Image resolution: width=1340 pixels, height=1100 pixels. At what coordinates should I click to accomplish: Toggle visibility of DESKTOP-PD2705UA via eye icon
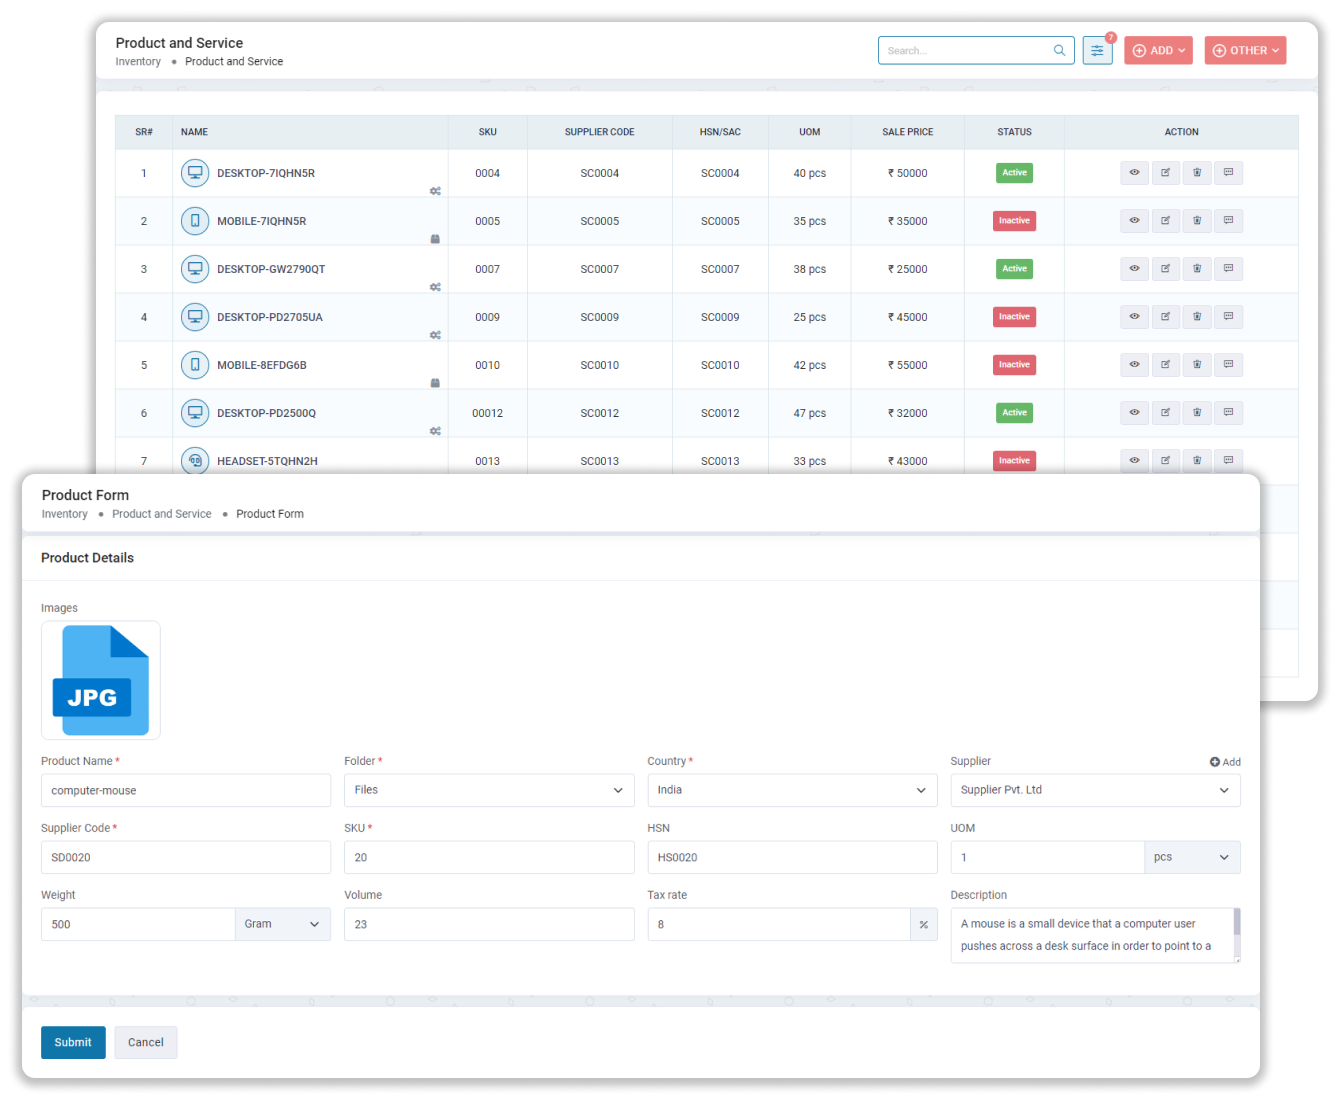(1134, 316)
